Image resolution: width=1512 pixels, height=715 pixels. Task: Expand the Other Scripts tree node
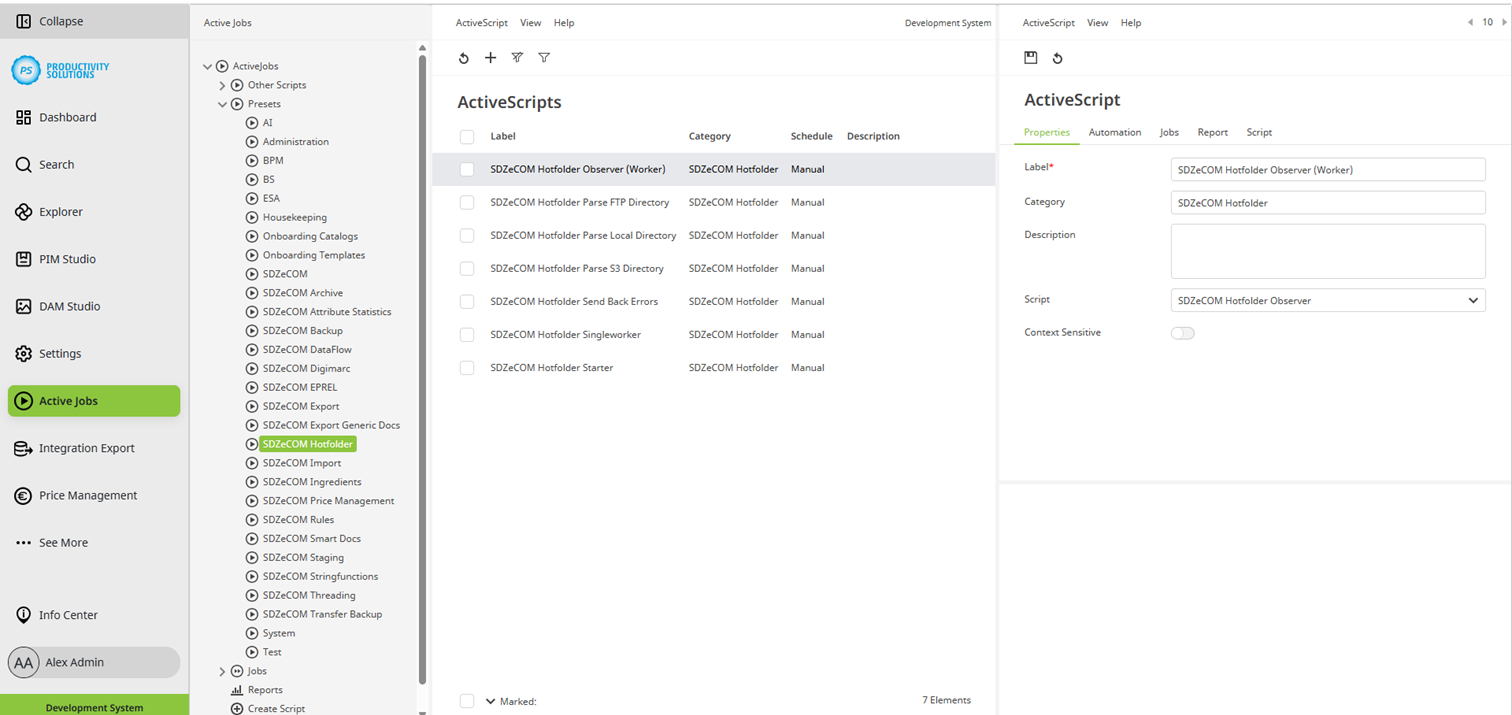222,84
